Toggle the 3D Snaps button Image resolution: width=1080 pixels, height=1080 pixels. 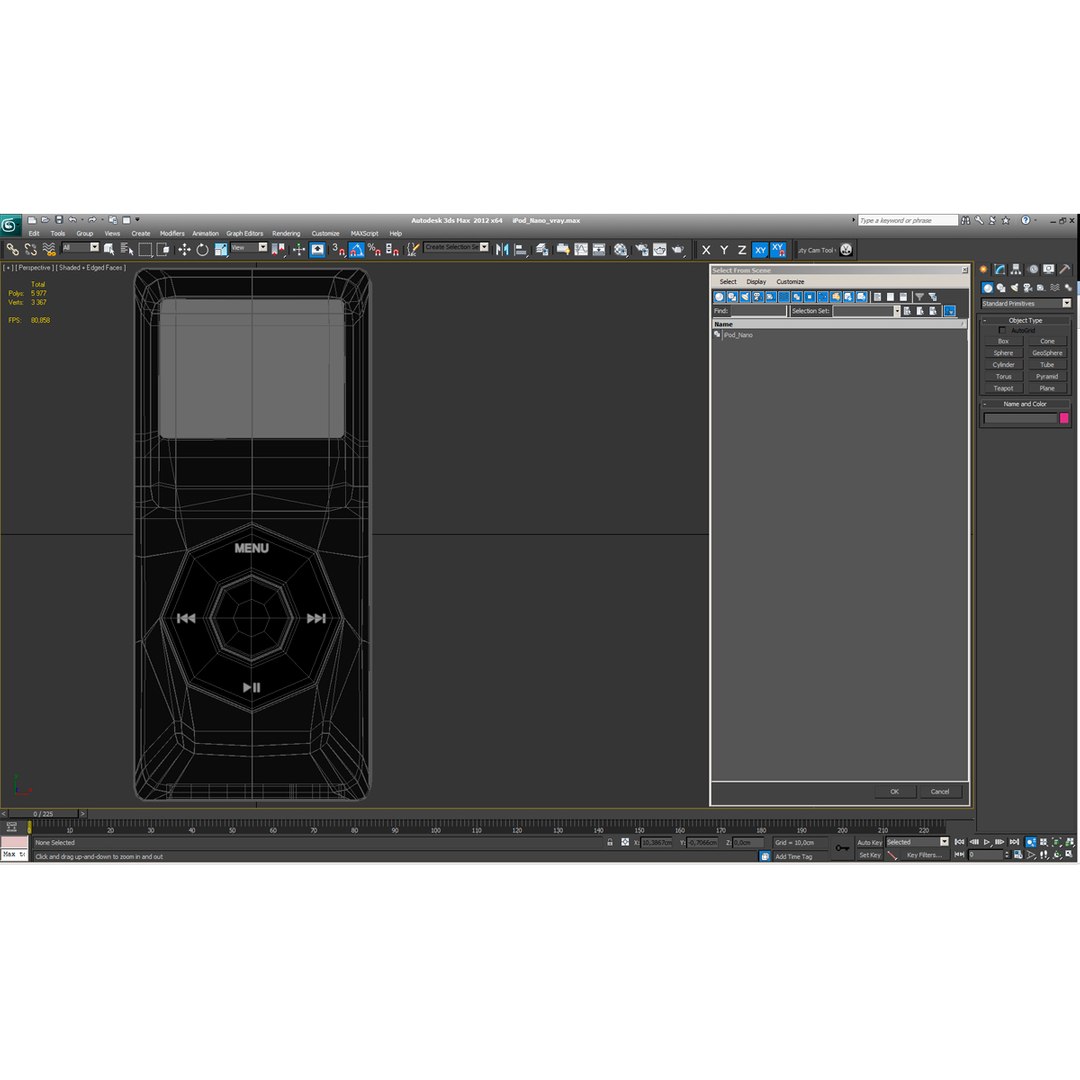pyautogui.click(x=338, y=249)
